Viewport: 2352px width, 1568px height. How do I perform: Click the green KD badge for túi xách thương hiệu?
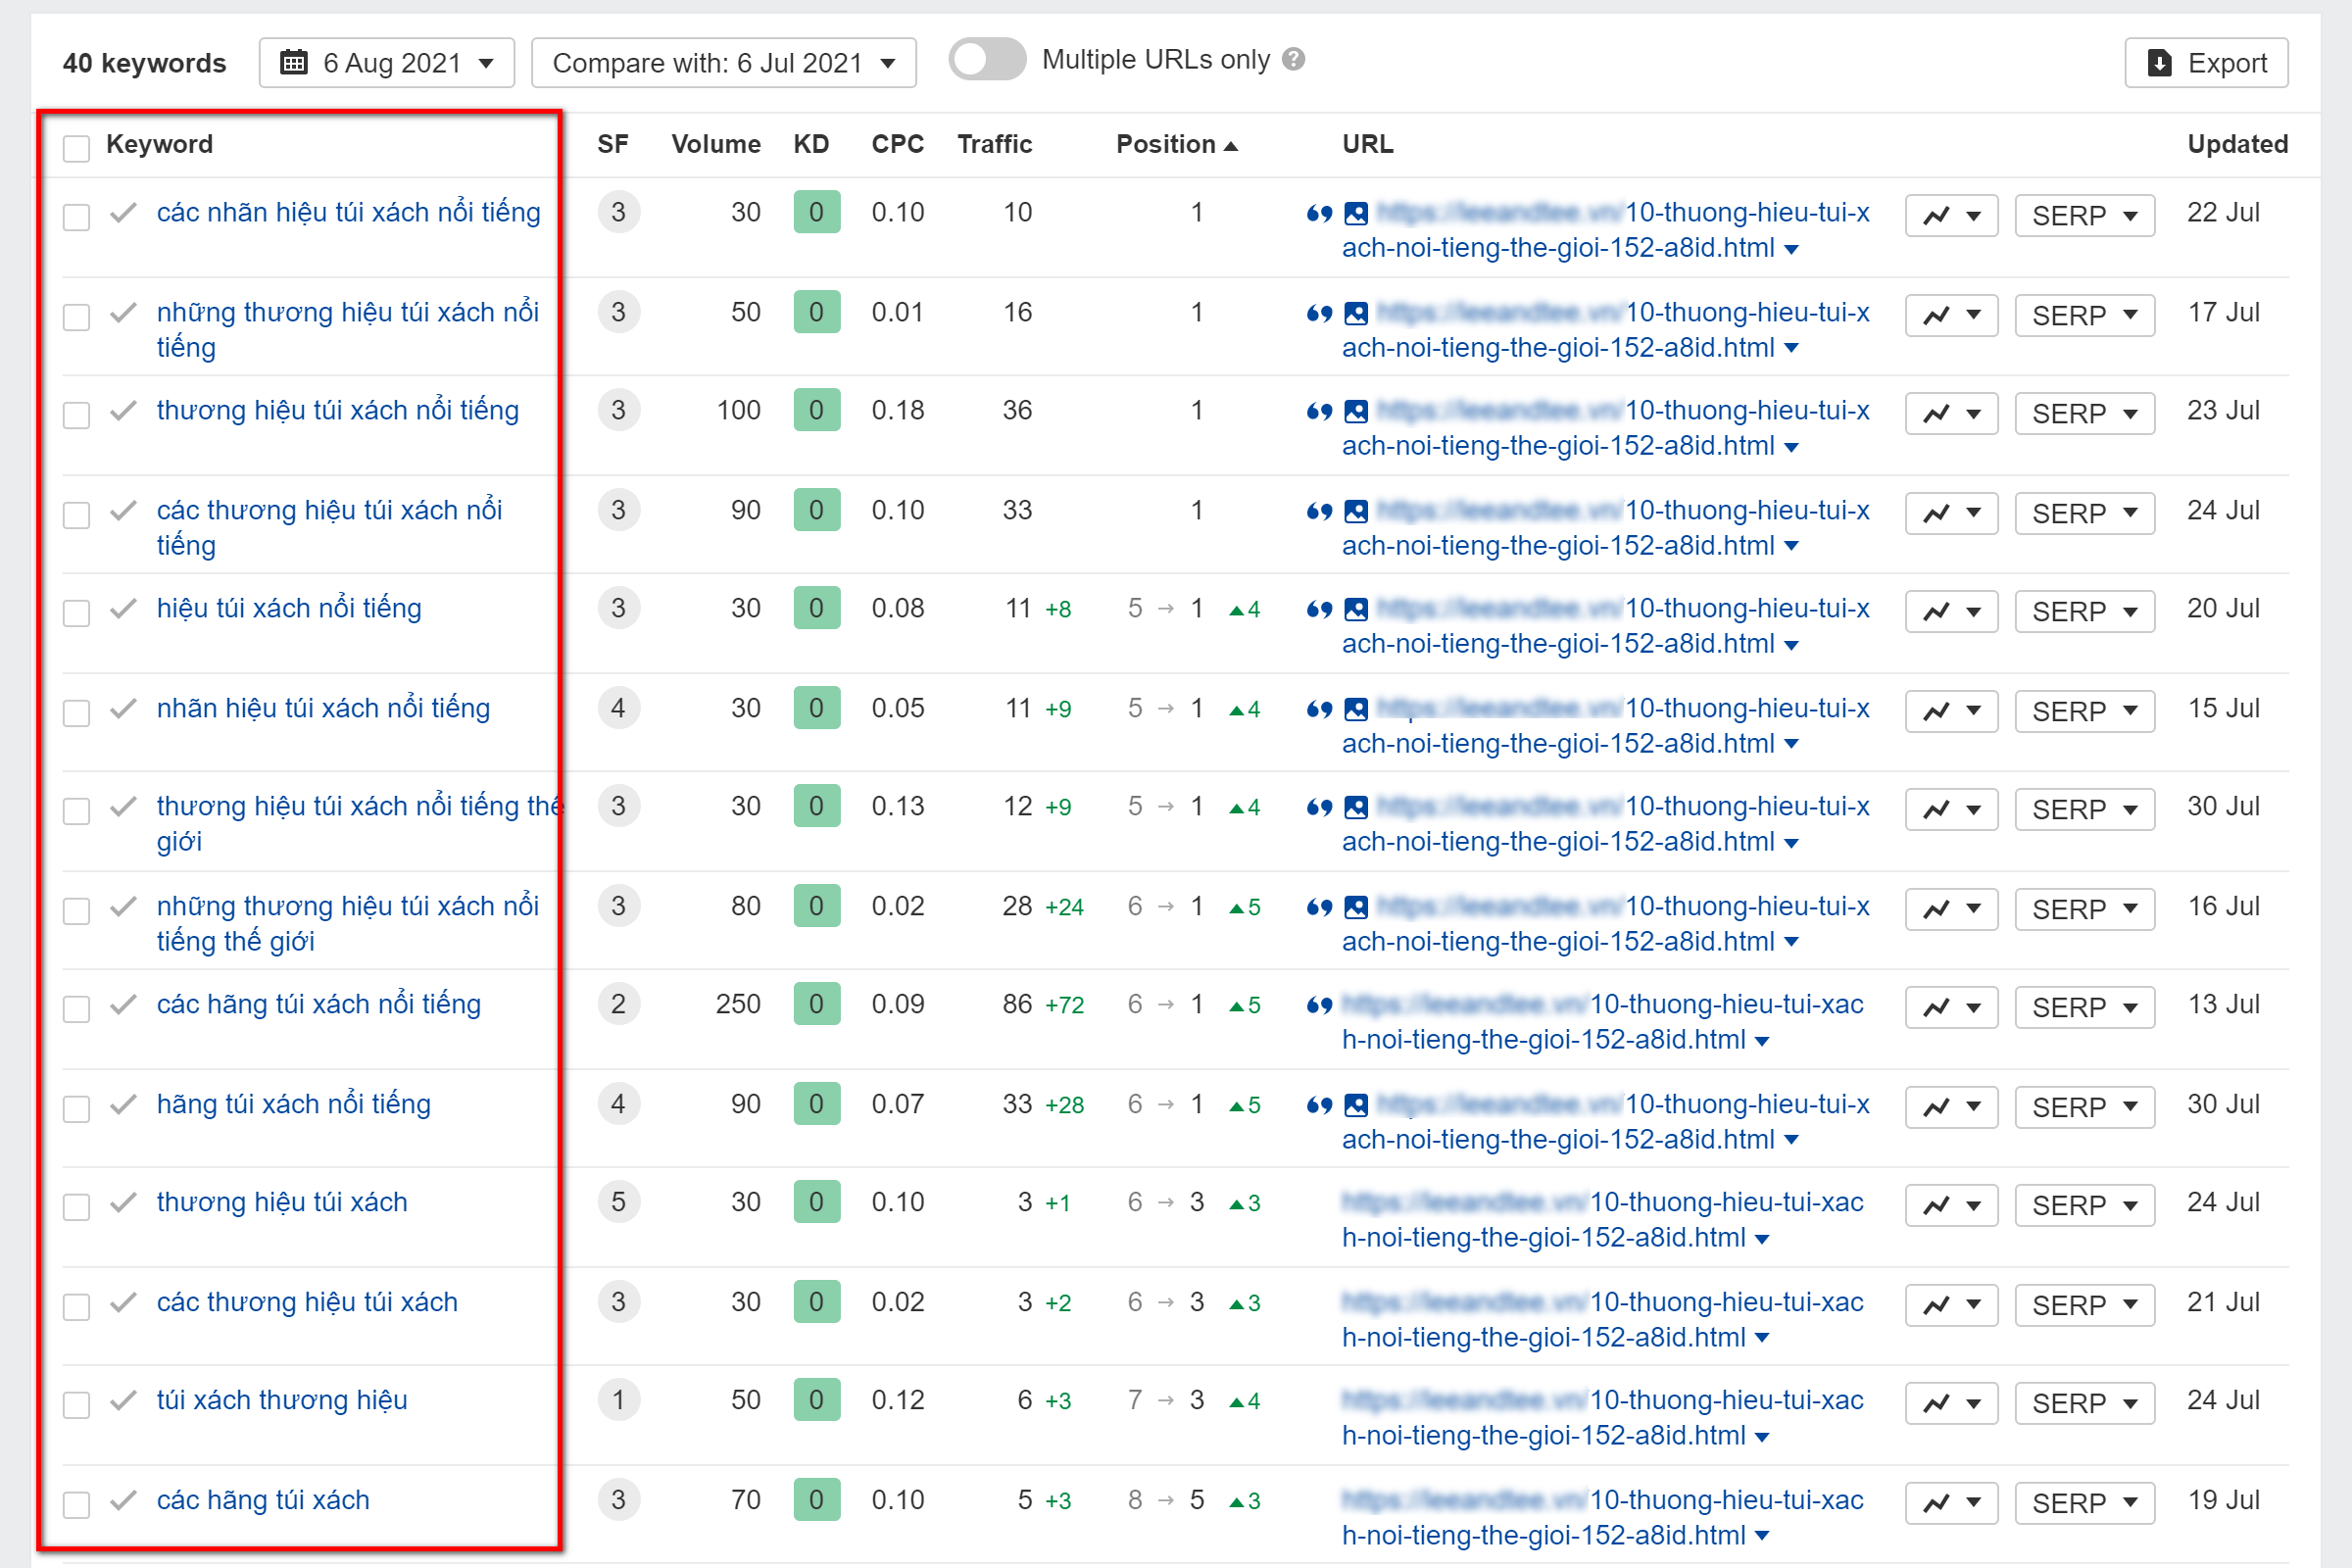pyautogui.click(x=816, y=1401)
